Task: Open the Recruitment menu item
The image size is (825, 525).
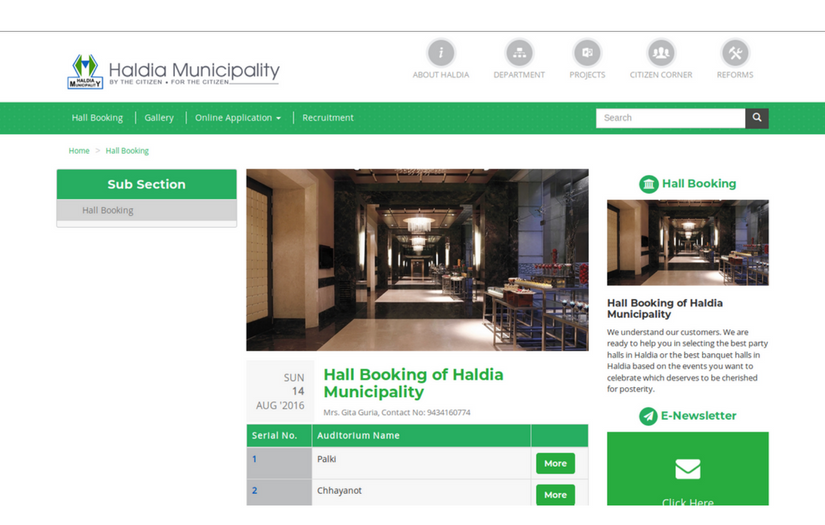Action: [x=328, y=118]
